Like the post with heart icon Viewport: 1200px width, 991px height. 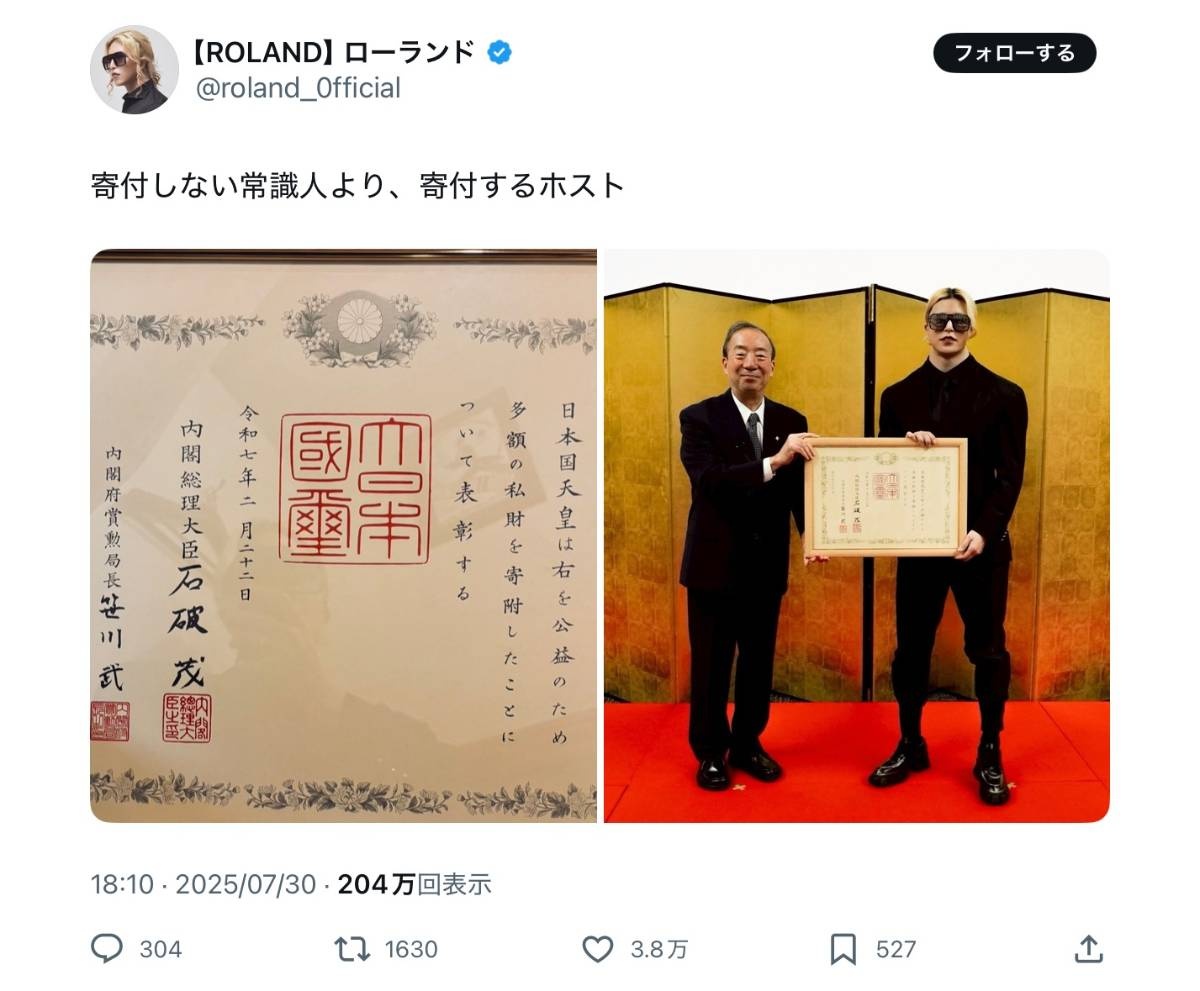[597, 949]
